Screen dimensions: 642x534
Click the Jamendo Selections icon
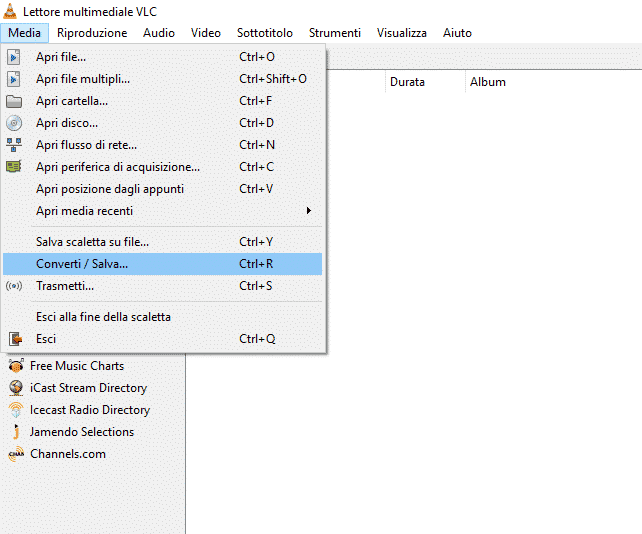(x=16, y=432)
